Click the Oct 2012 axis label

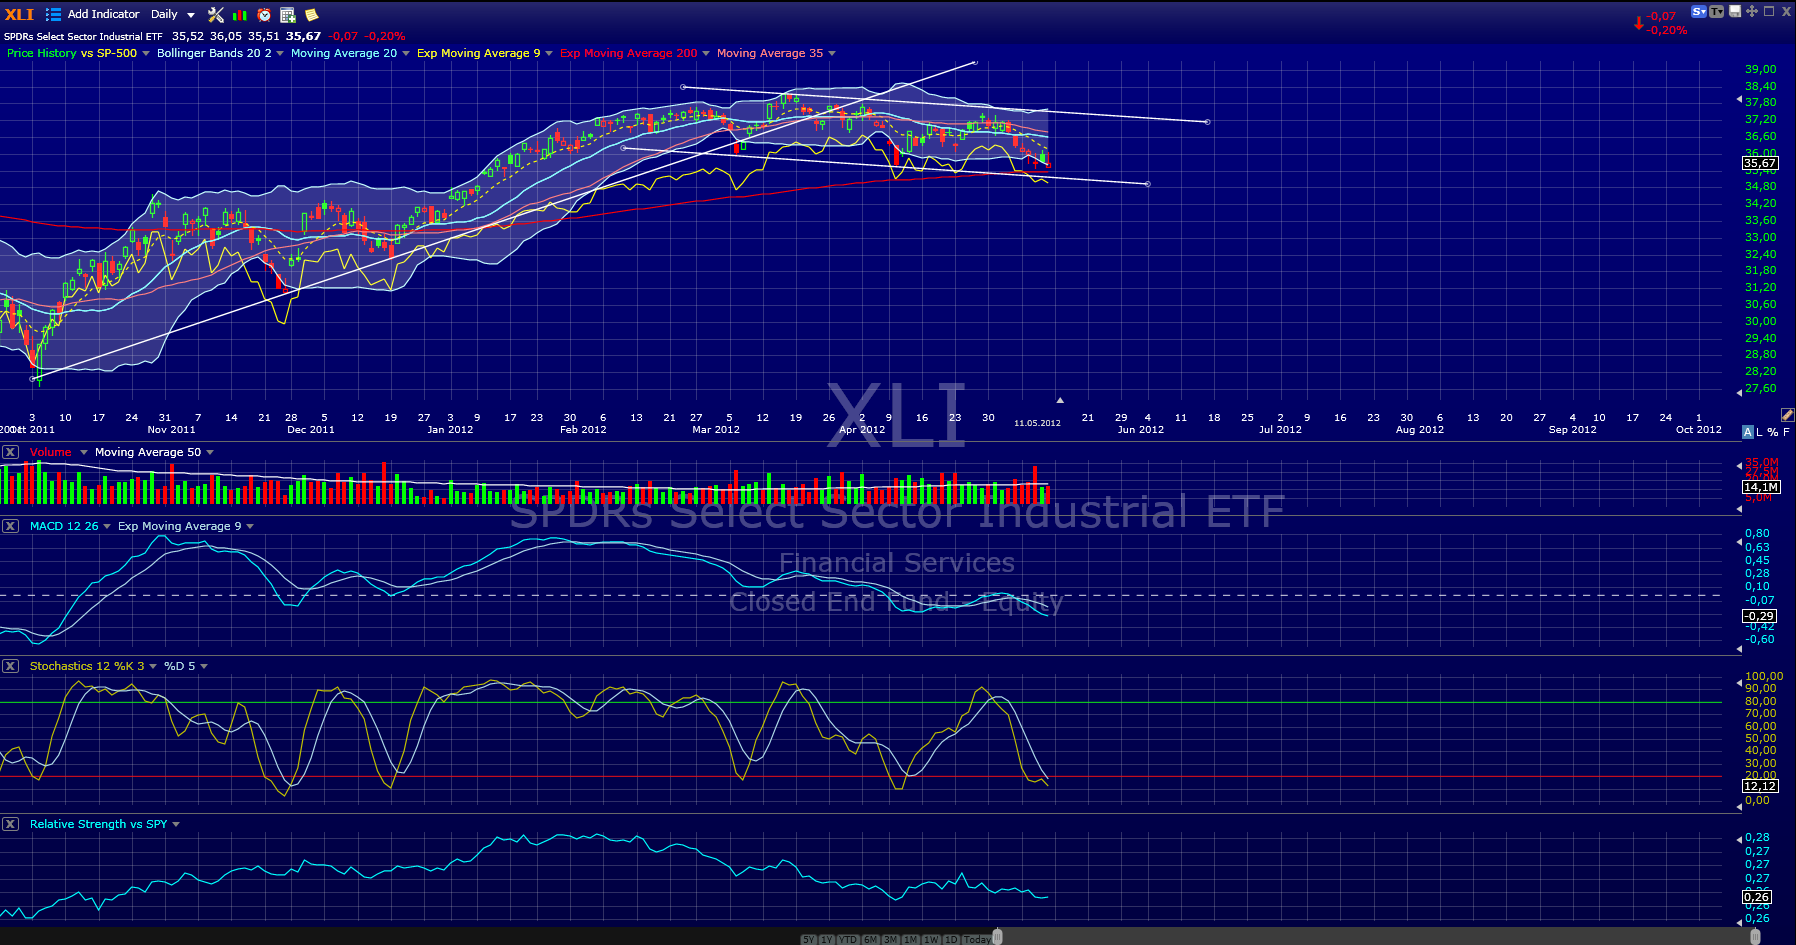click(x=1698, y=430)
